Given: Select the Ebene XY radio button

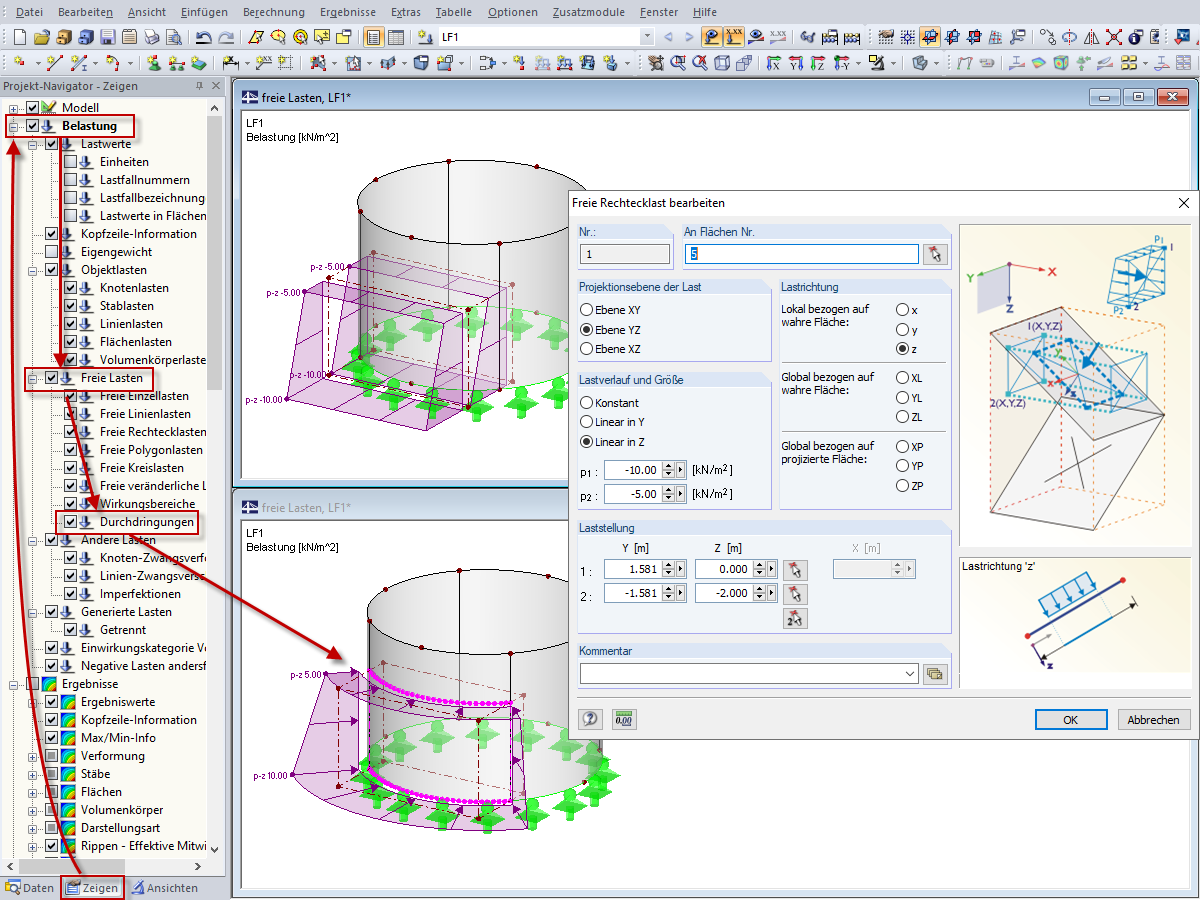Looking at the screenshot, I should 587,310.
